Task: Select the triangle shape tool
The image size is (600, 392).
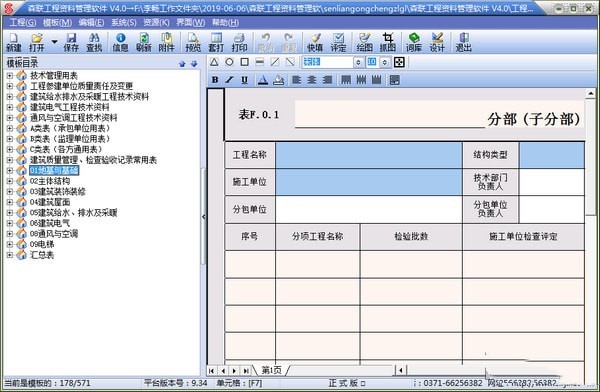Action: click(x=214, y=62)
